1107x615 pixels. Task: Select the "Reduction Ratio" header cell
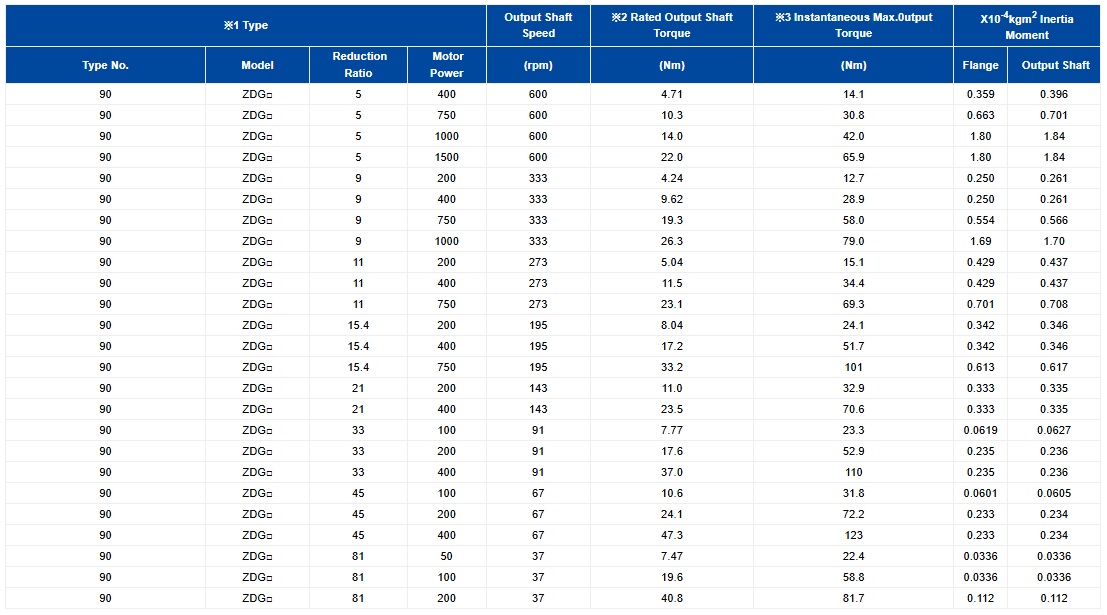coord(359,65)
